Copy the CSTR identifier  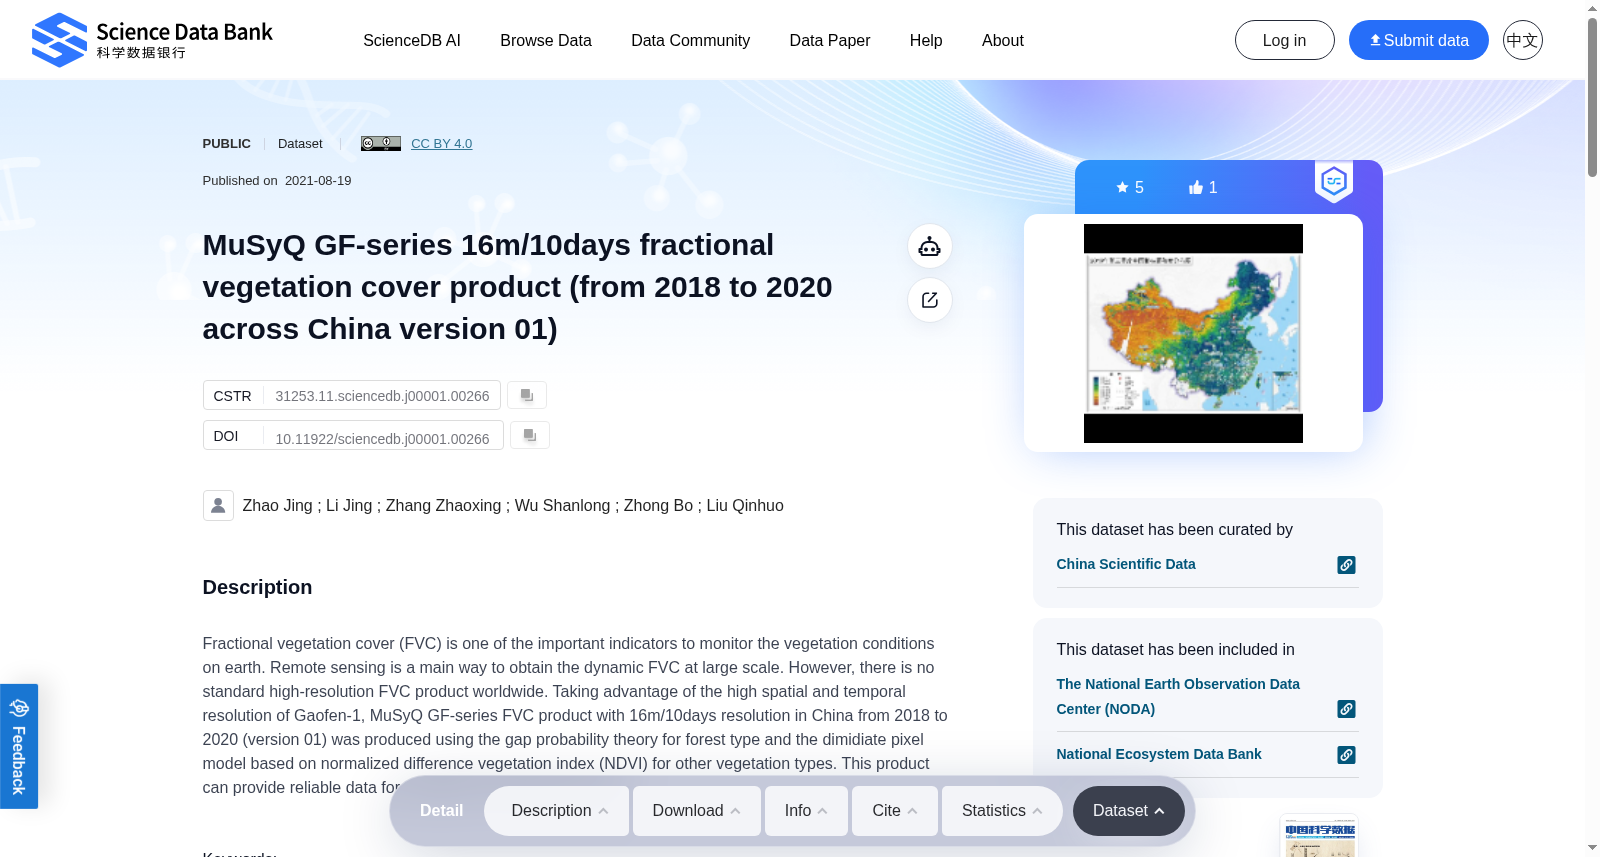(527, 395)
